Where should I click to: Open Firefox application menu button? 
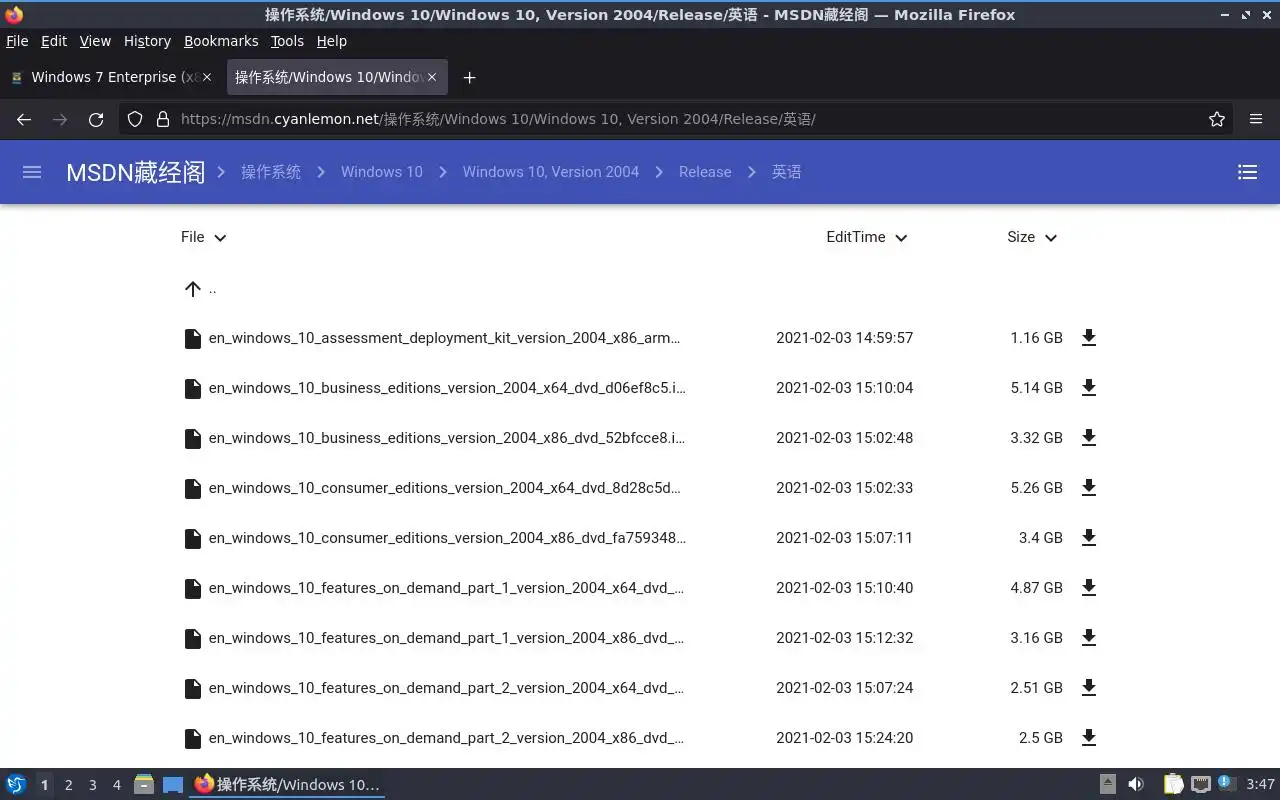click(x=1256, y=119)
